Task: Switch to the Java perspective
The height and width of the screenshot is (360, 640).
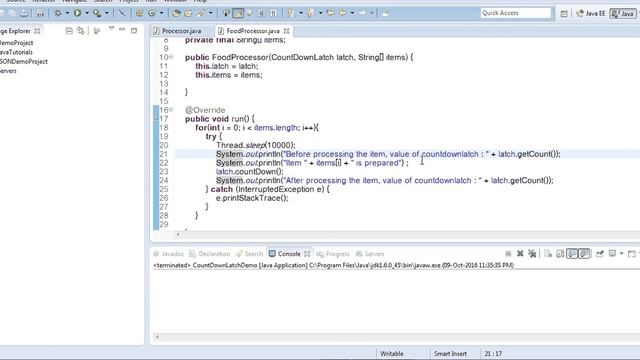Action: click(622, 13)
